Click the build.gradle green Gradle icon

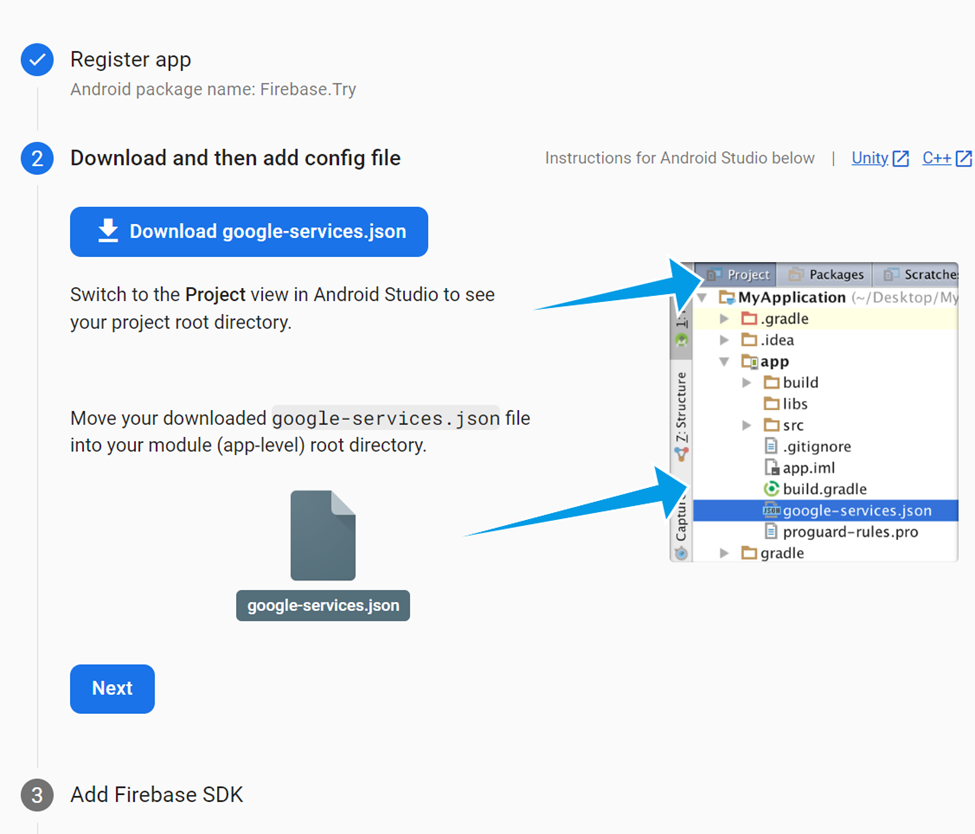pyautogui.click(x=772, y=489)
